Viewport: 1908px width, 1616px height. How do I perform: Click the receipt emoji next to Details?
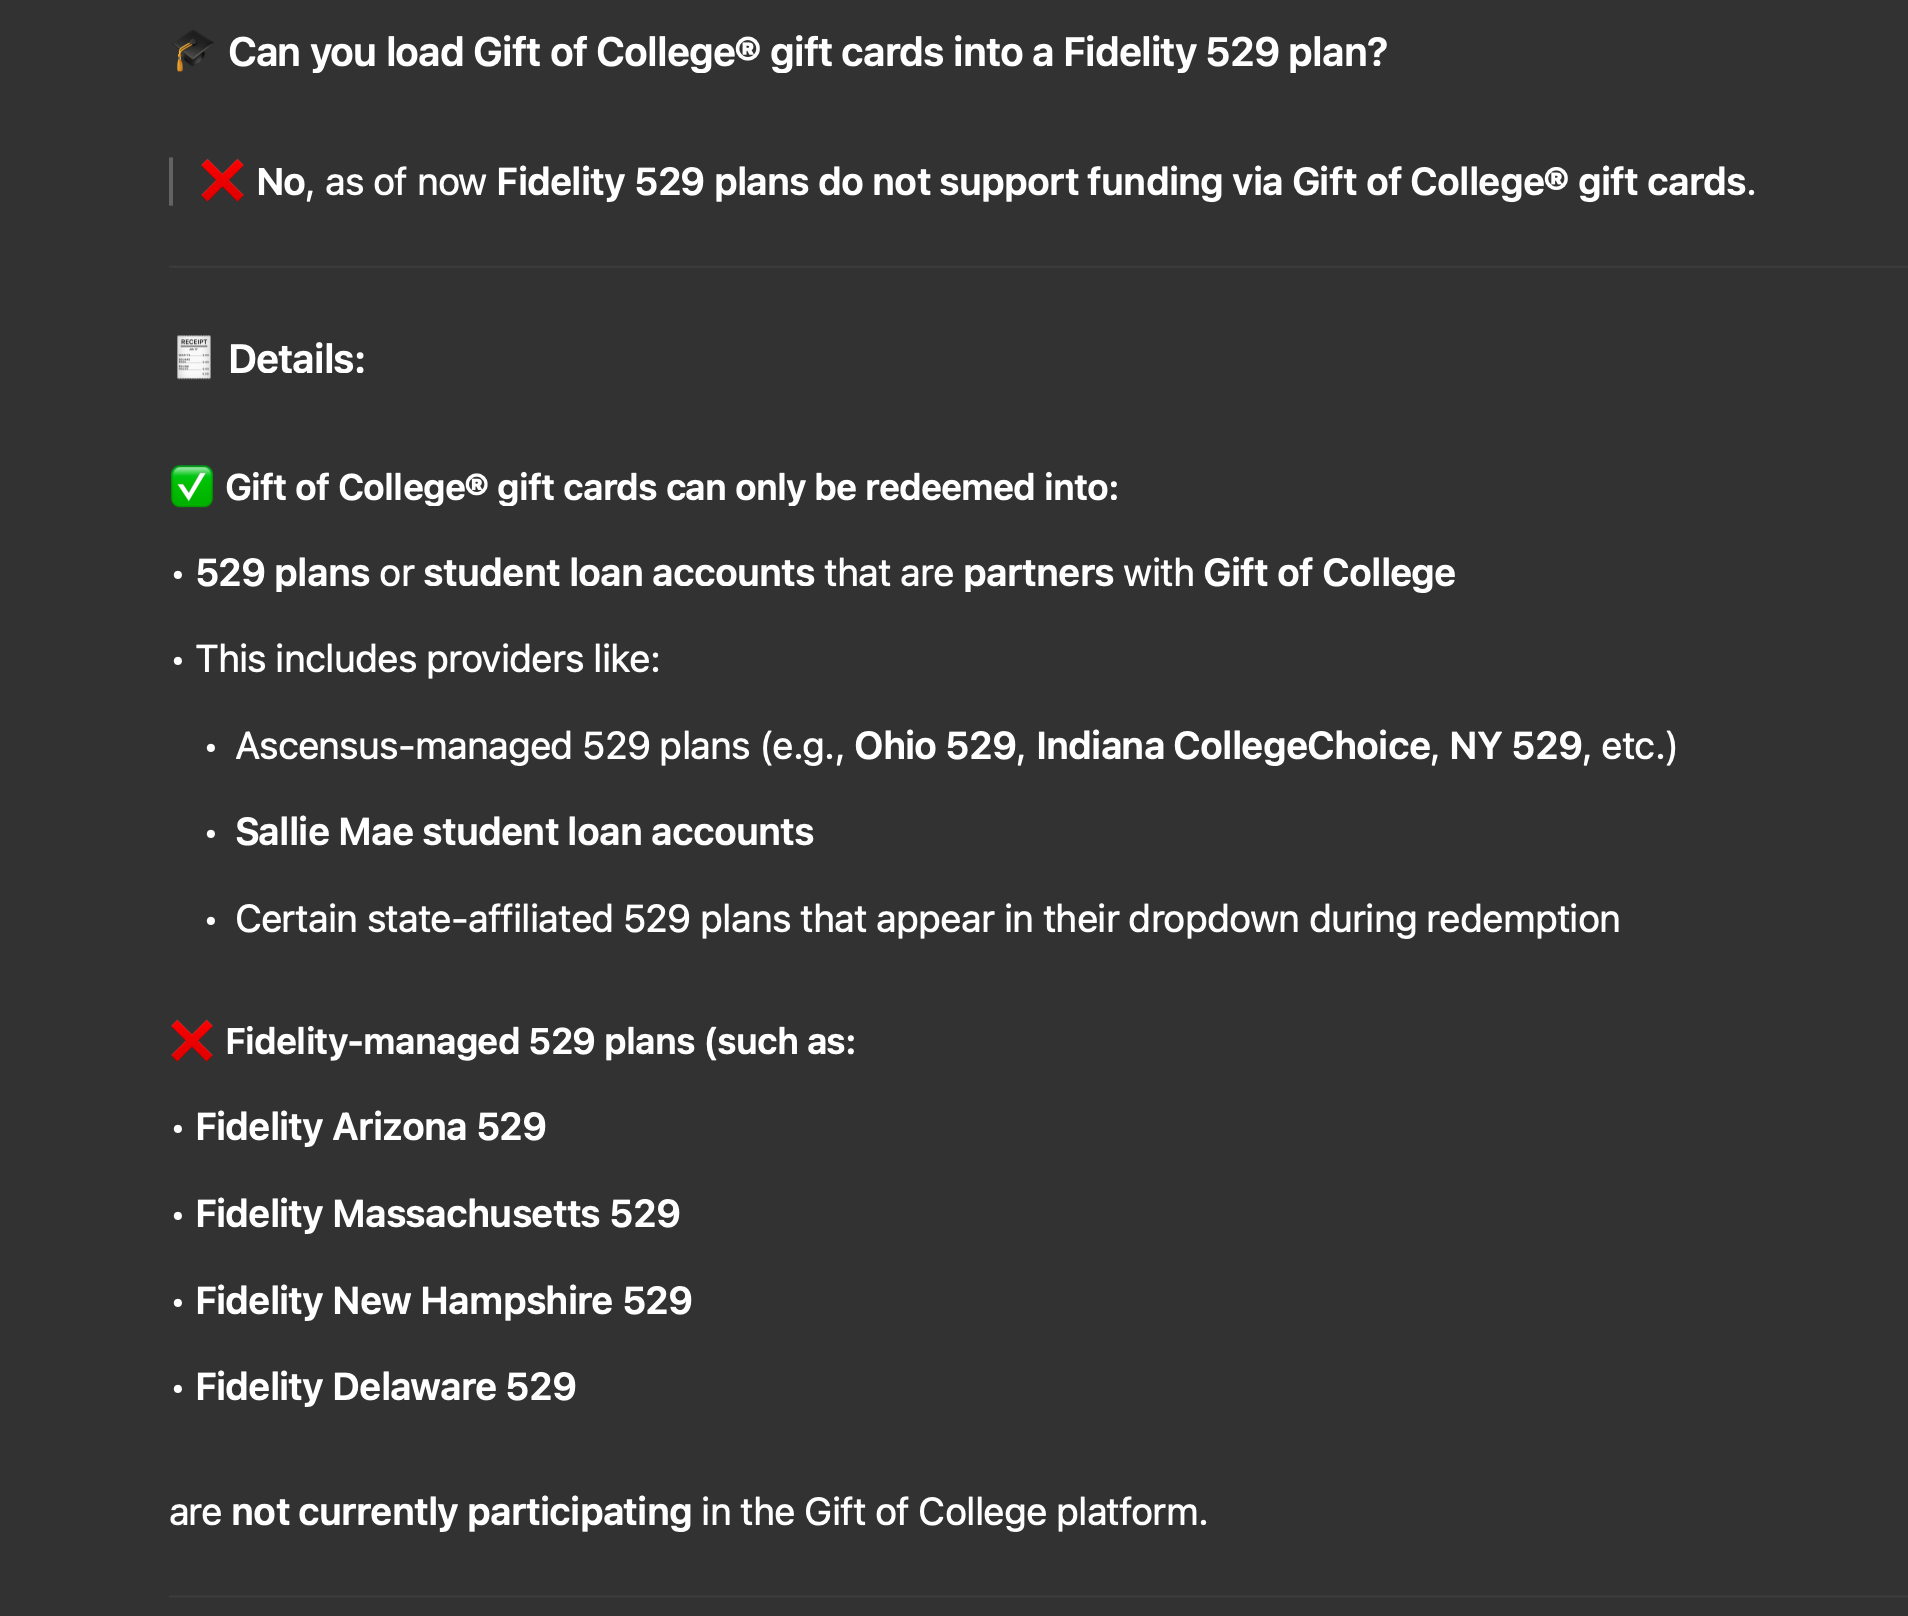click(x=193, y=358)
